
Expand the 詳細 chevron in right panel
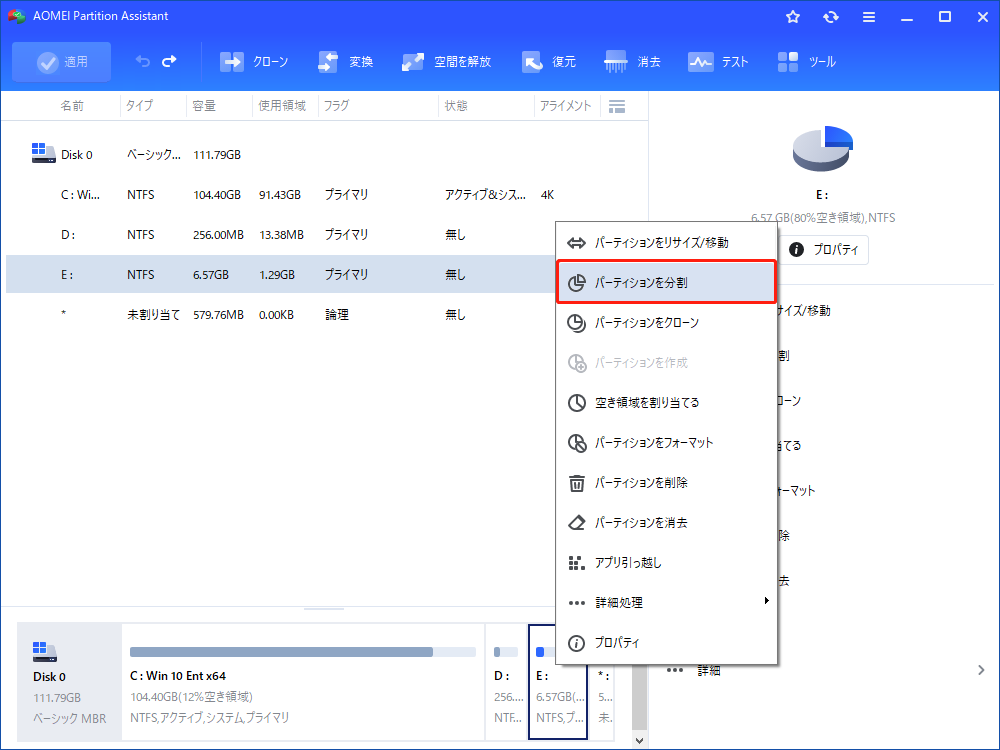[x=981, y=670]
